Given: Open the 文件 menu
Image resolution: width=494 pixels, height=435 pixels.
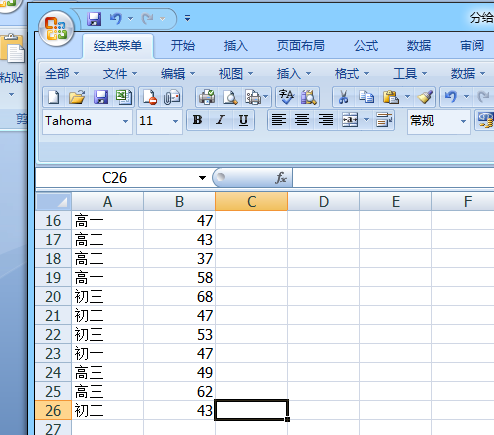Looking at the screenshot, I should (120, 74).
